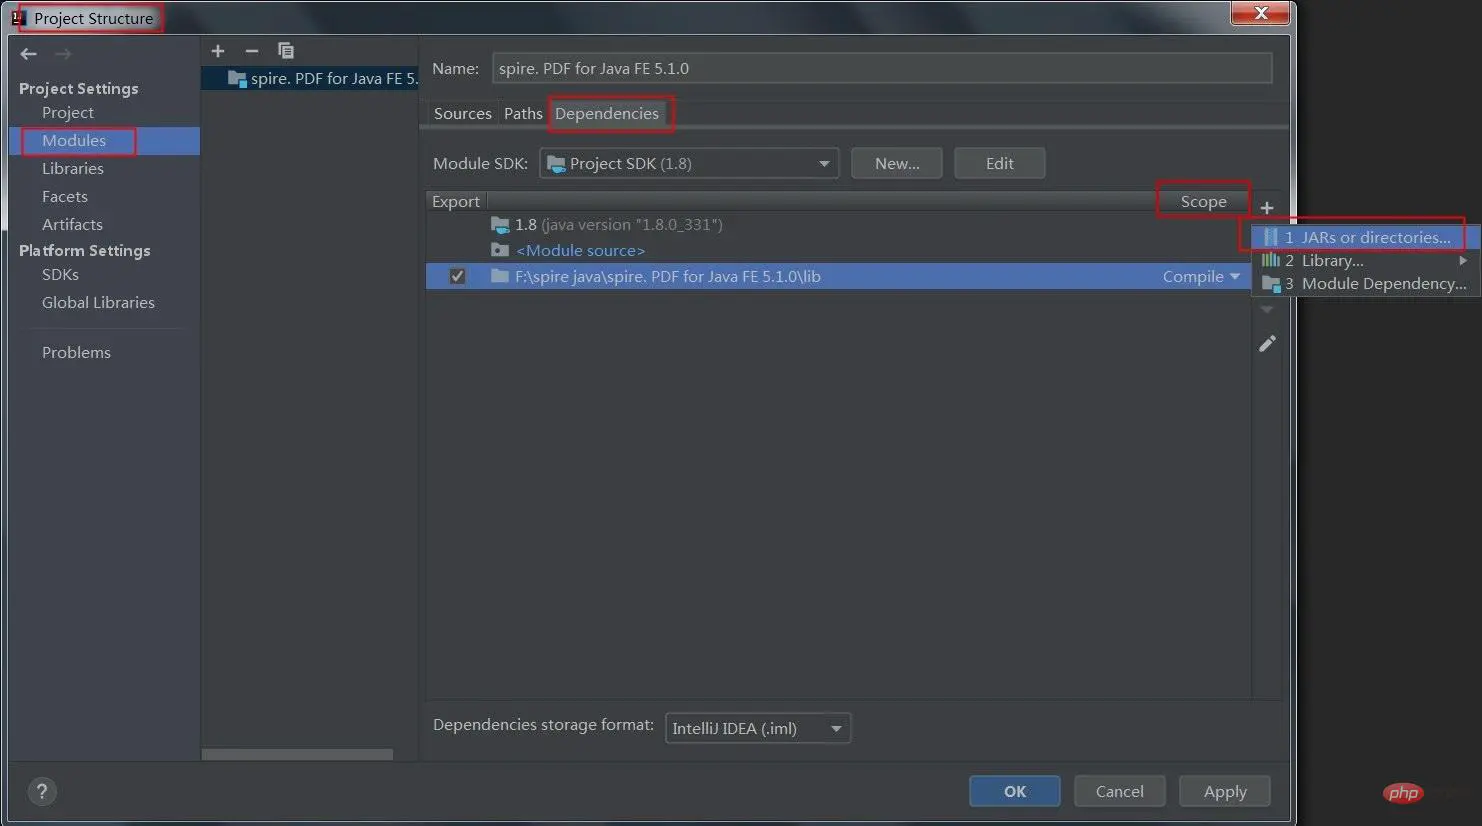Switch to the Sources tab

(462, 114)
